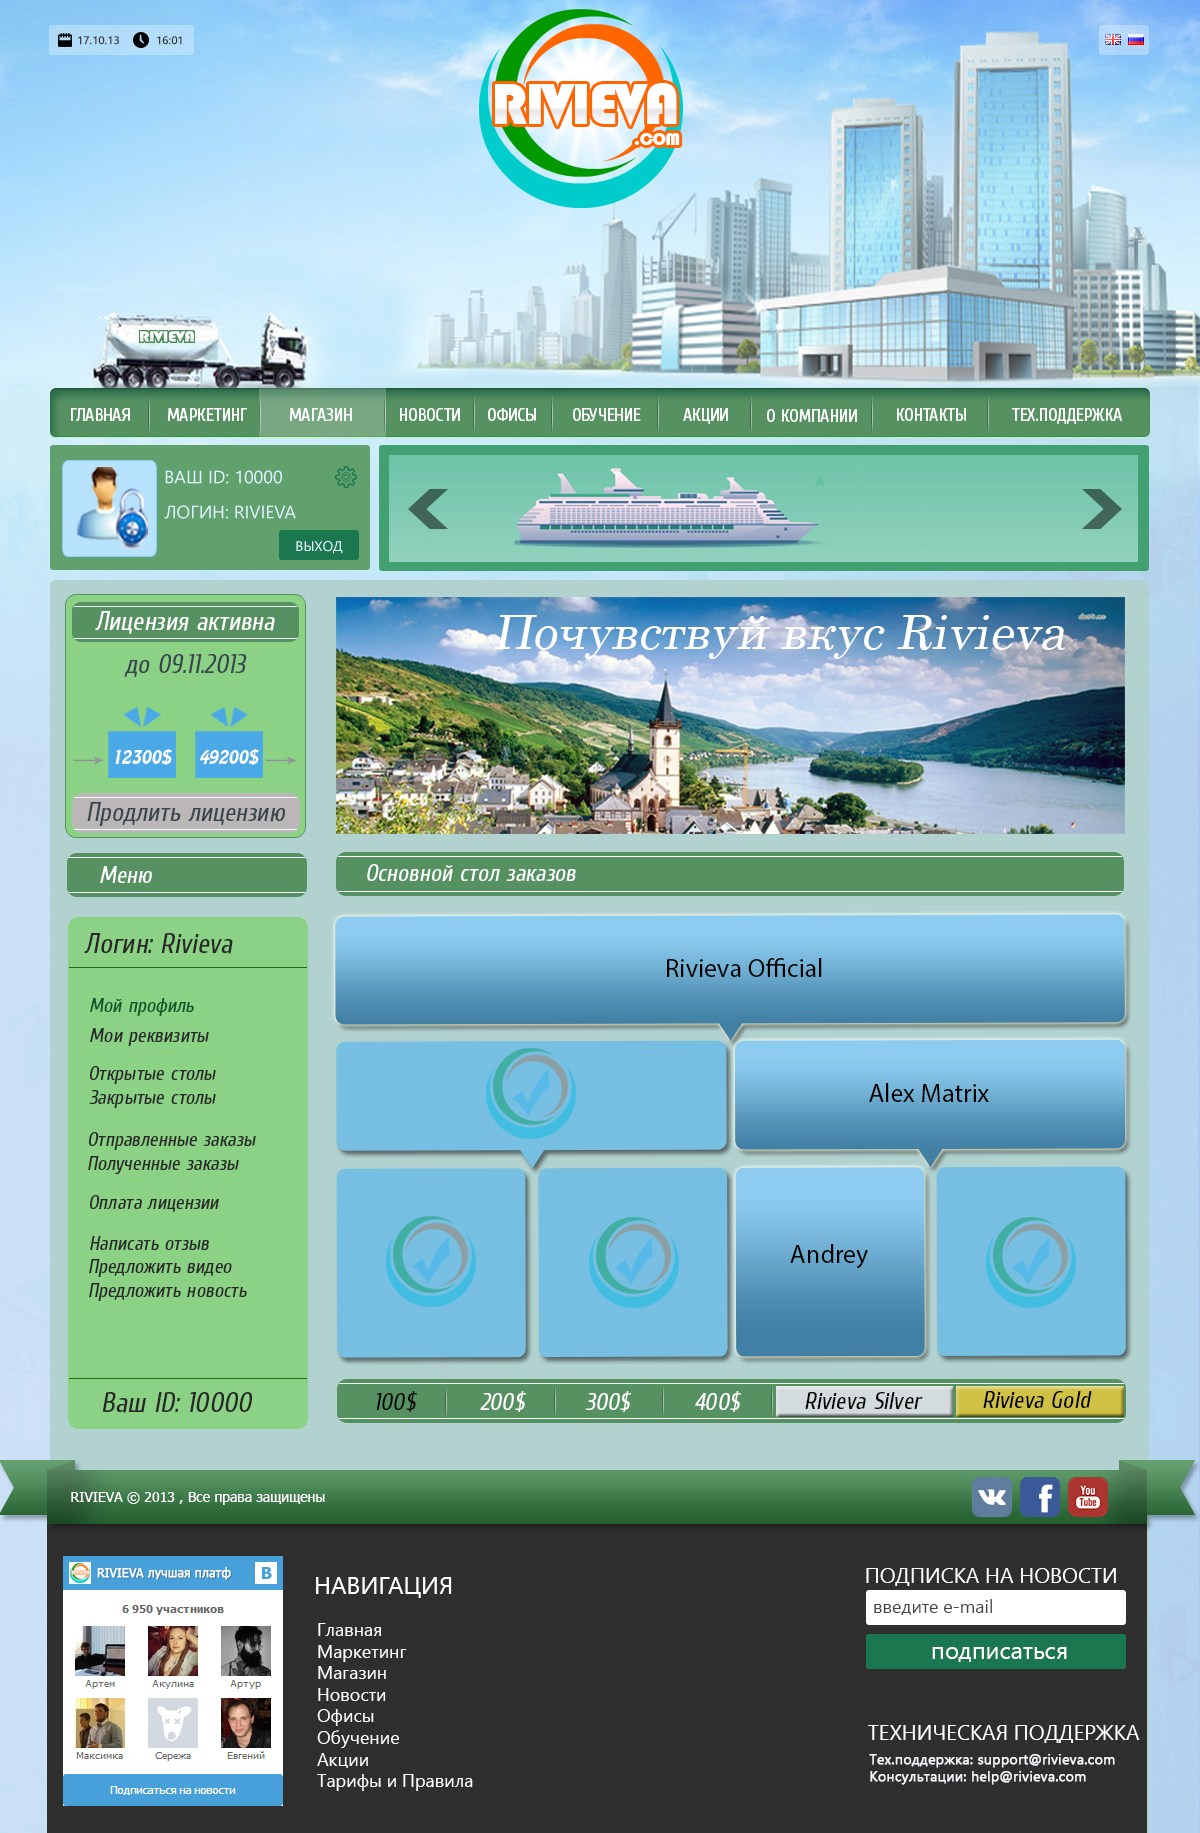Click the 12300$ value box
1200x1833 pixels.
[x=142, y=755]
